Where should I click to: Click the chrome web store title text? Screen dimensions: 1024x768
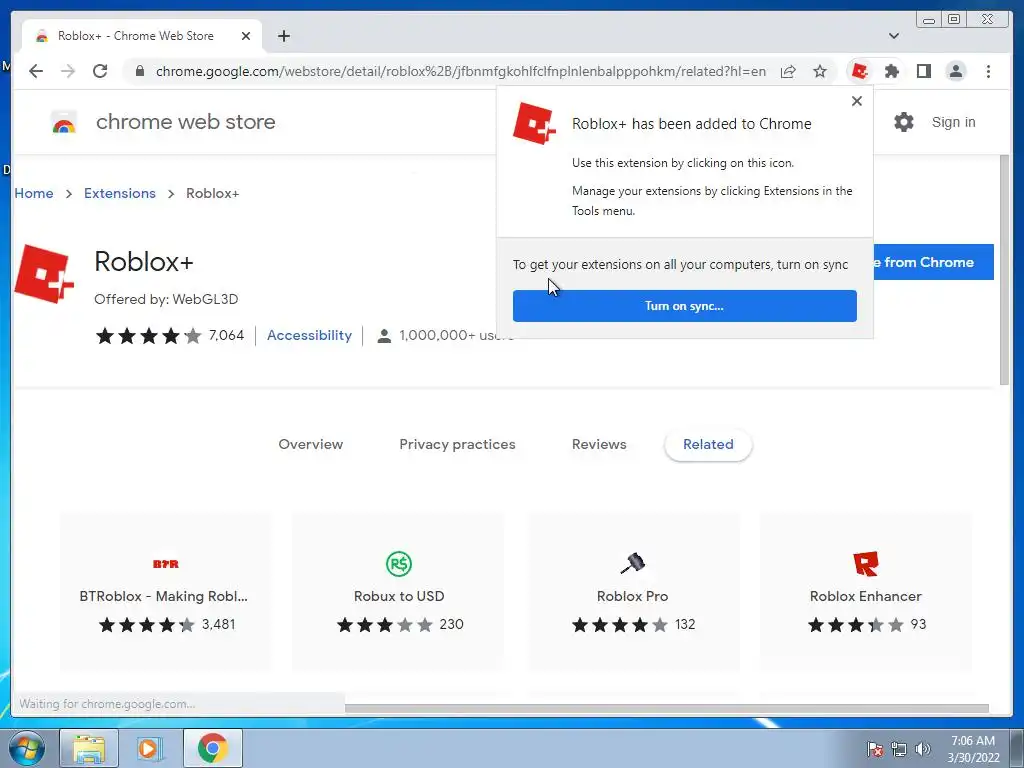click(x=185, y=122)
